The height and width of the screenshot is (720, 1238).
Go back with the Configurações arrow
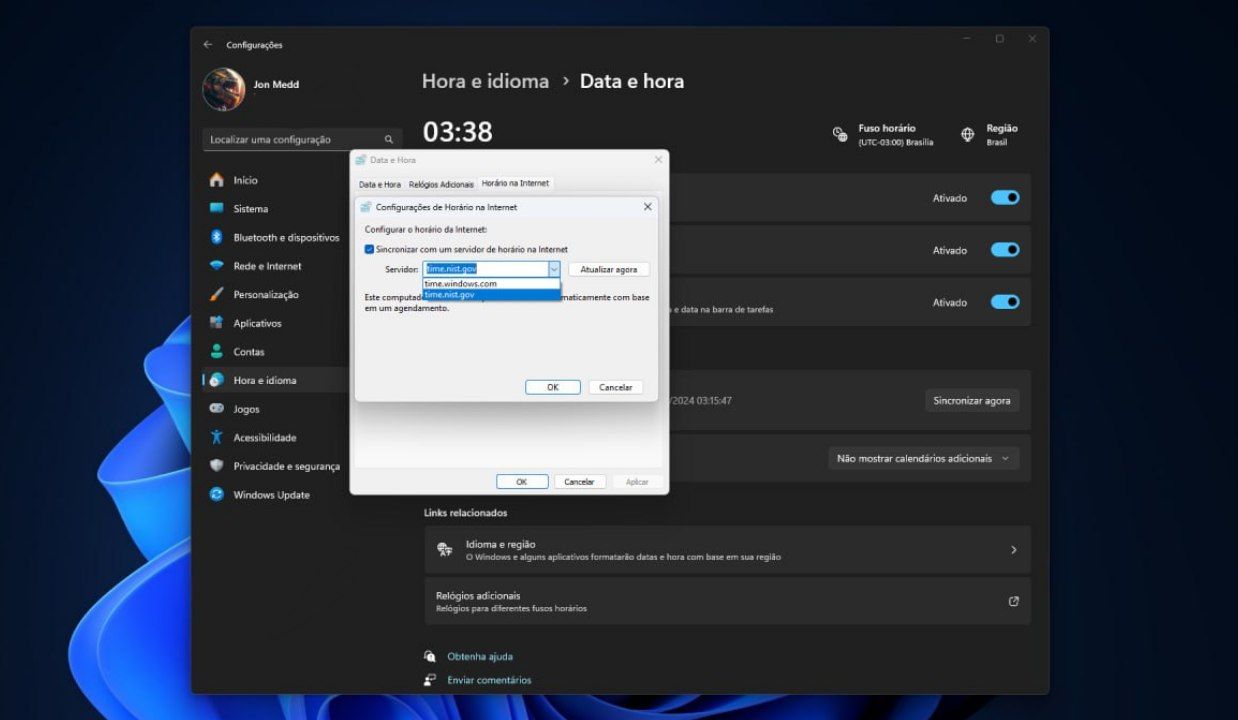click(208, 45)
